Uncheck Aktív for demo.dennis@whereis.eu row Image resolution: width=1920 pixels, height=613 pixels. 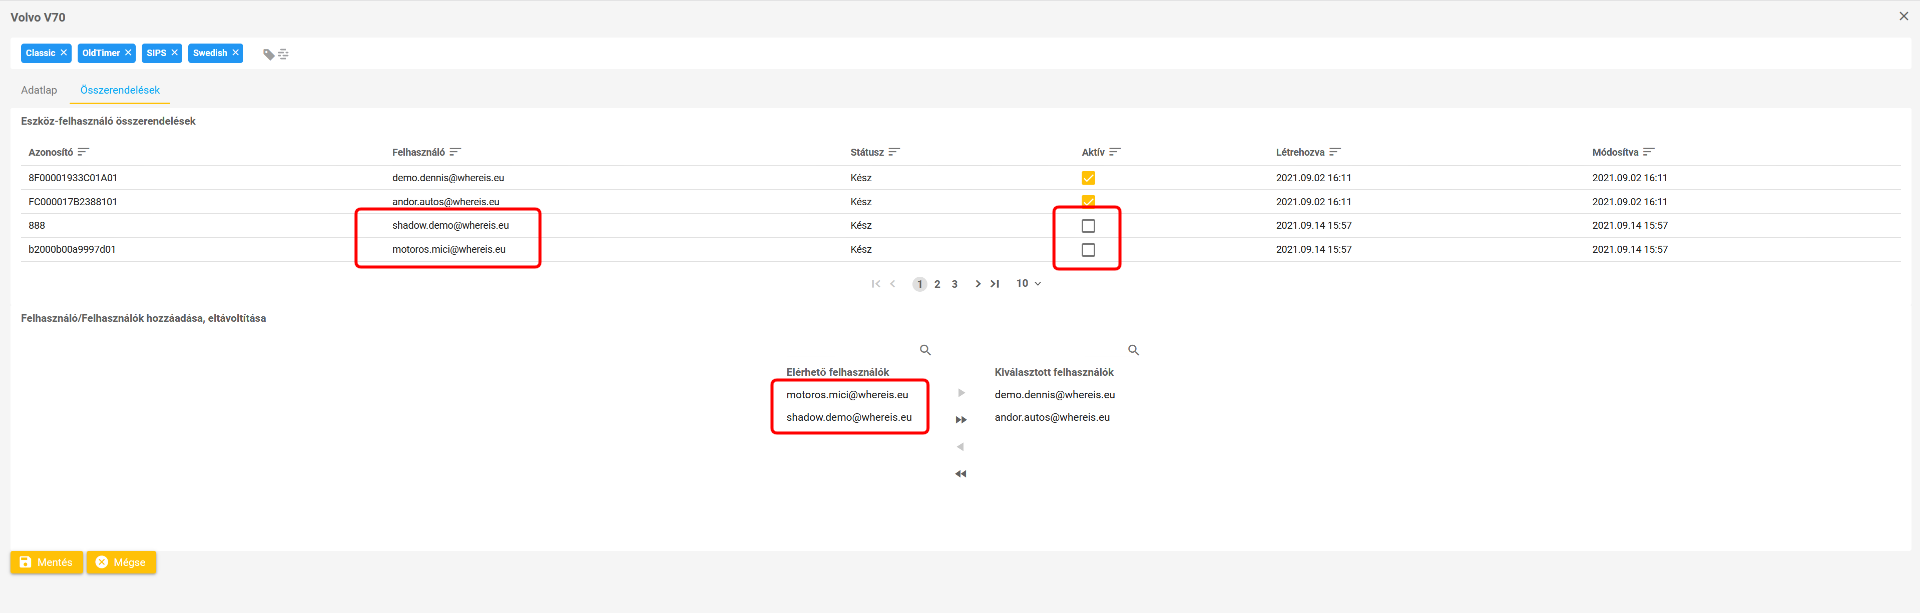click(1088, 178)
